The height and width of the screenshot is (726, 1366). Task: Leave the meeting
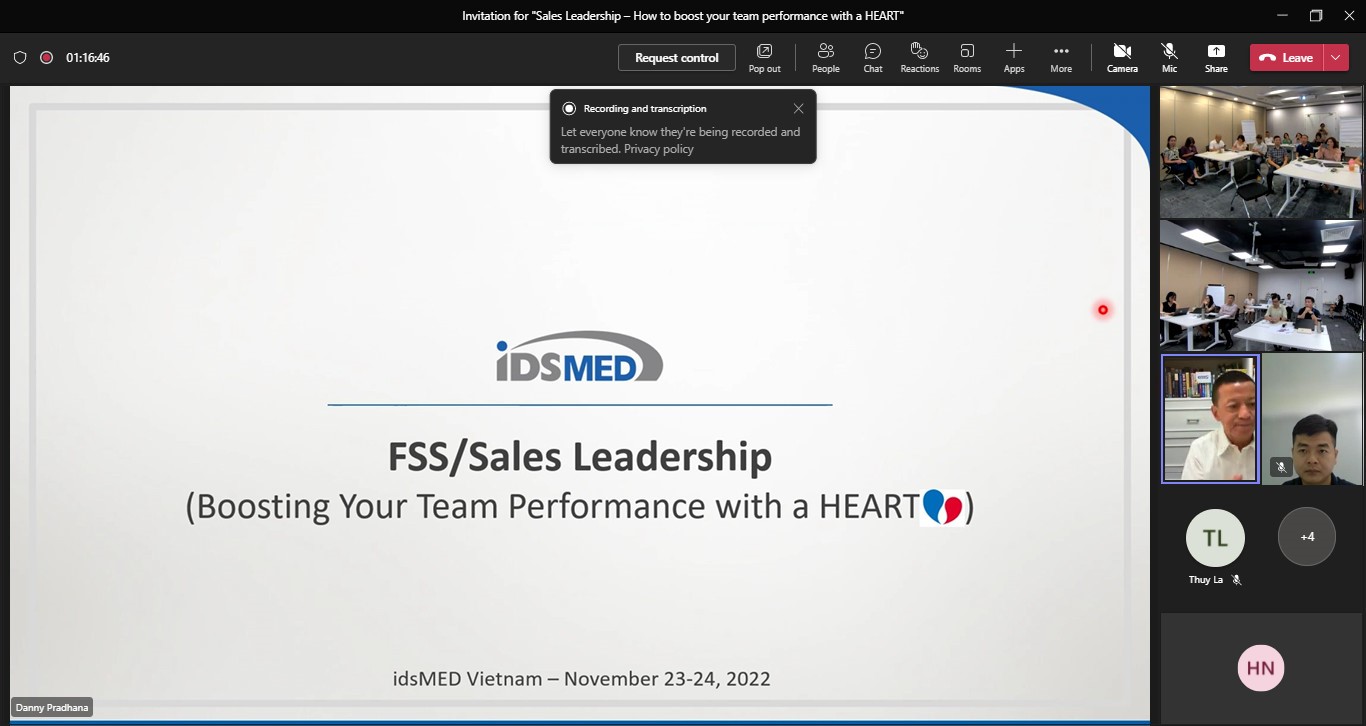pyautogui.click(x=1286, y=58)
